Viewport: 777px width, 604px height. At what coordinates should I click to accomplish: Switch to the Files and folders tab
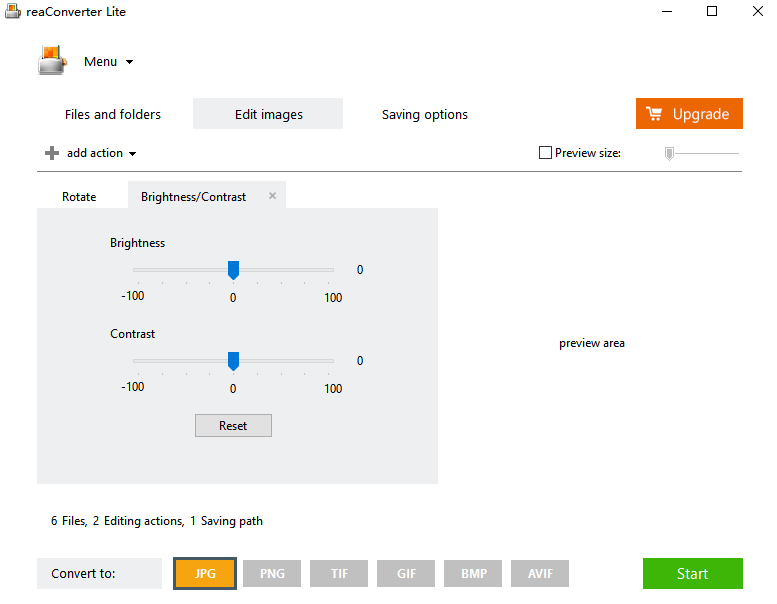click(113, 114)
